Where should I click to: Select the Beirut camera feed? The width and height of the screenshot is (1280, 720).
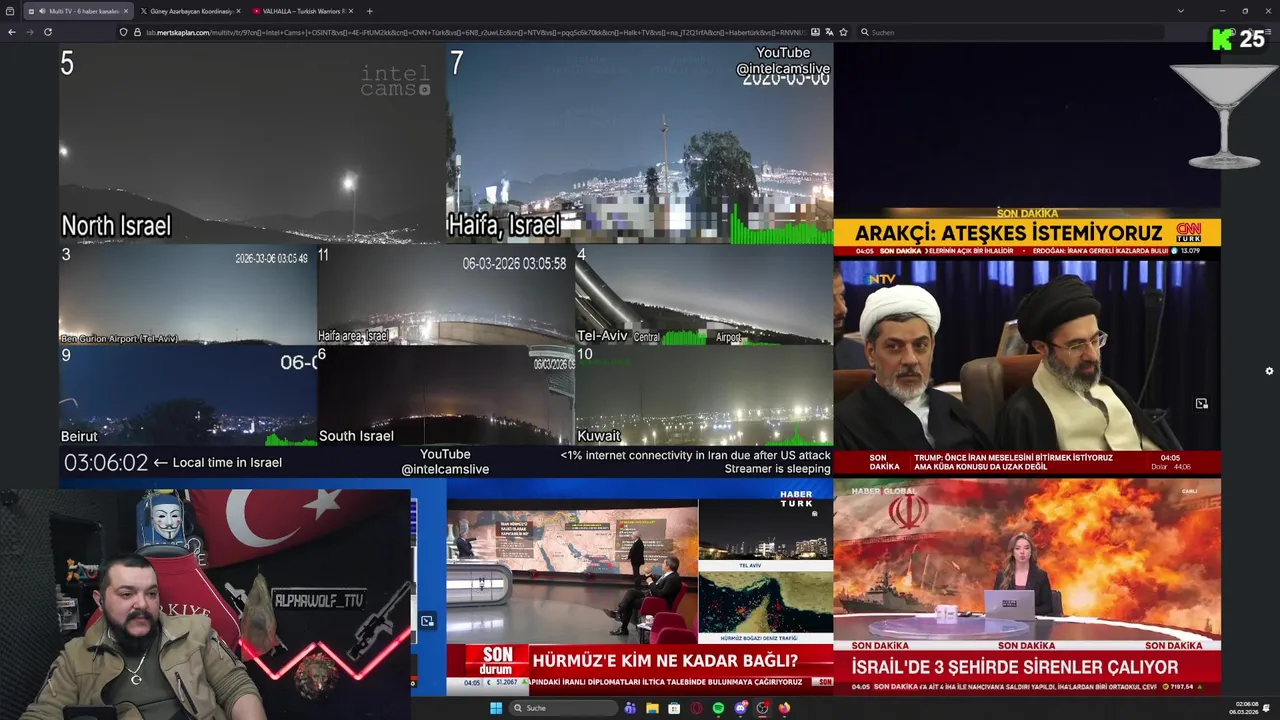pos(188,395)
